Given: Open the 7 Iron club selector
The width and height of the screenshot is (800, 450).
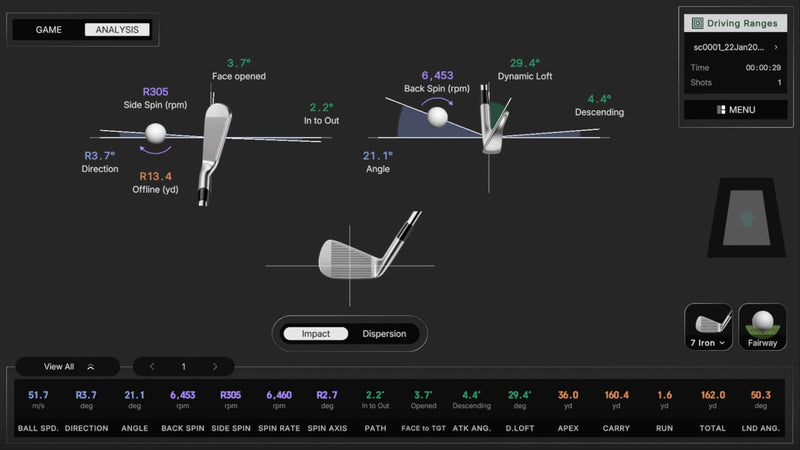Looking at the screenshot, I should pos(708,327).
